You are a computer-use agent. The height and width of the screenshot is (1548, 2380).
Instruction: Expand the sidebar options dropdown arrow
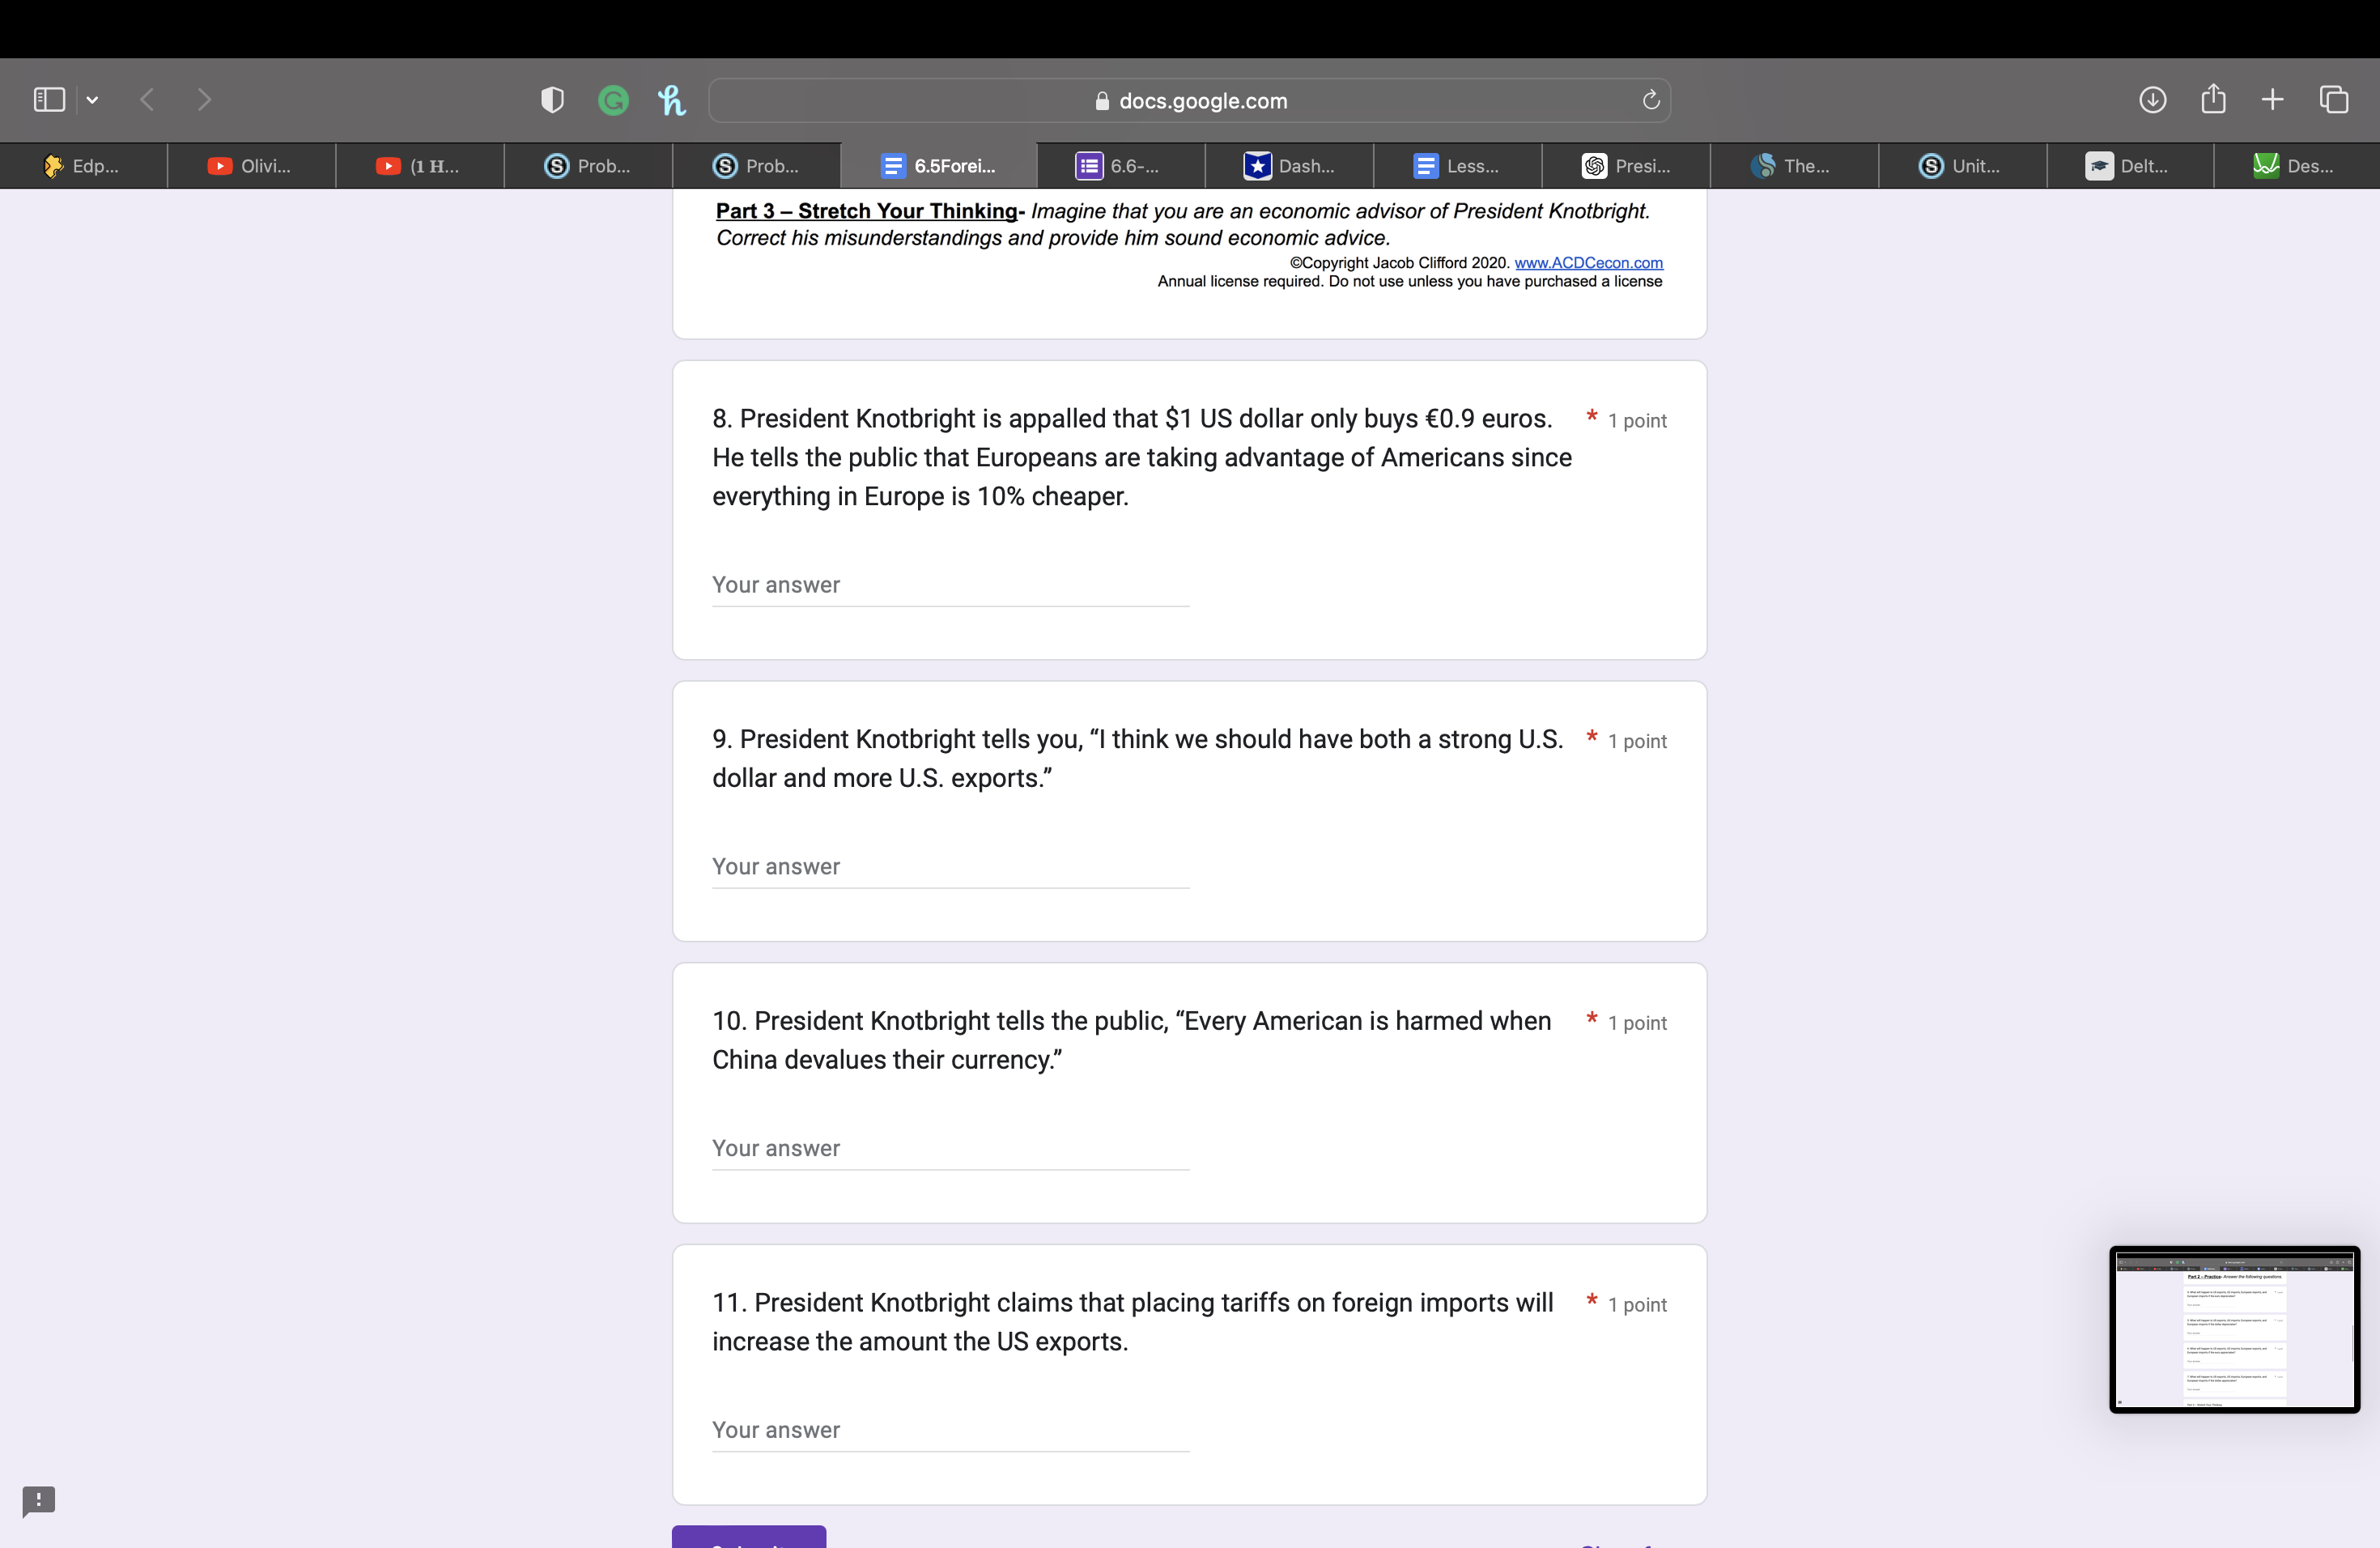coord(92,100)
